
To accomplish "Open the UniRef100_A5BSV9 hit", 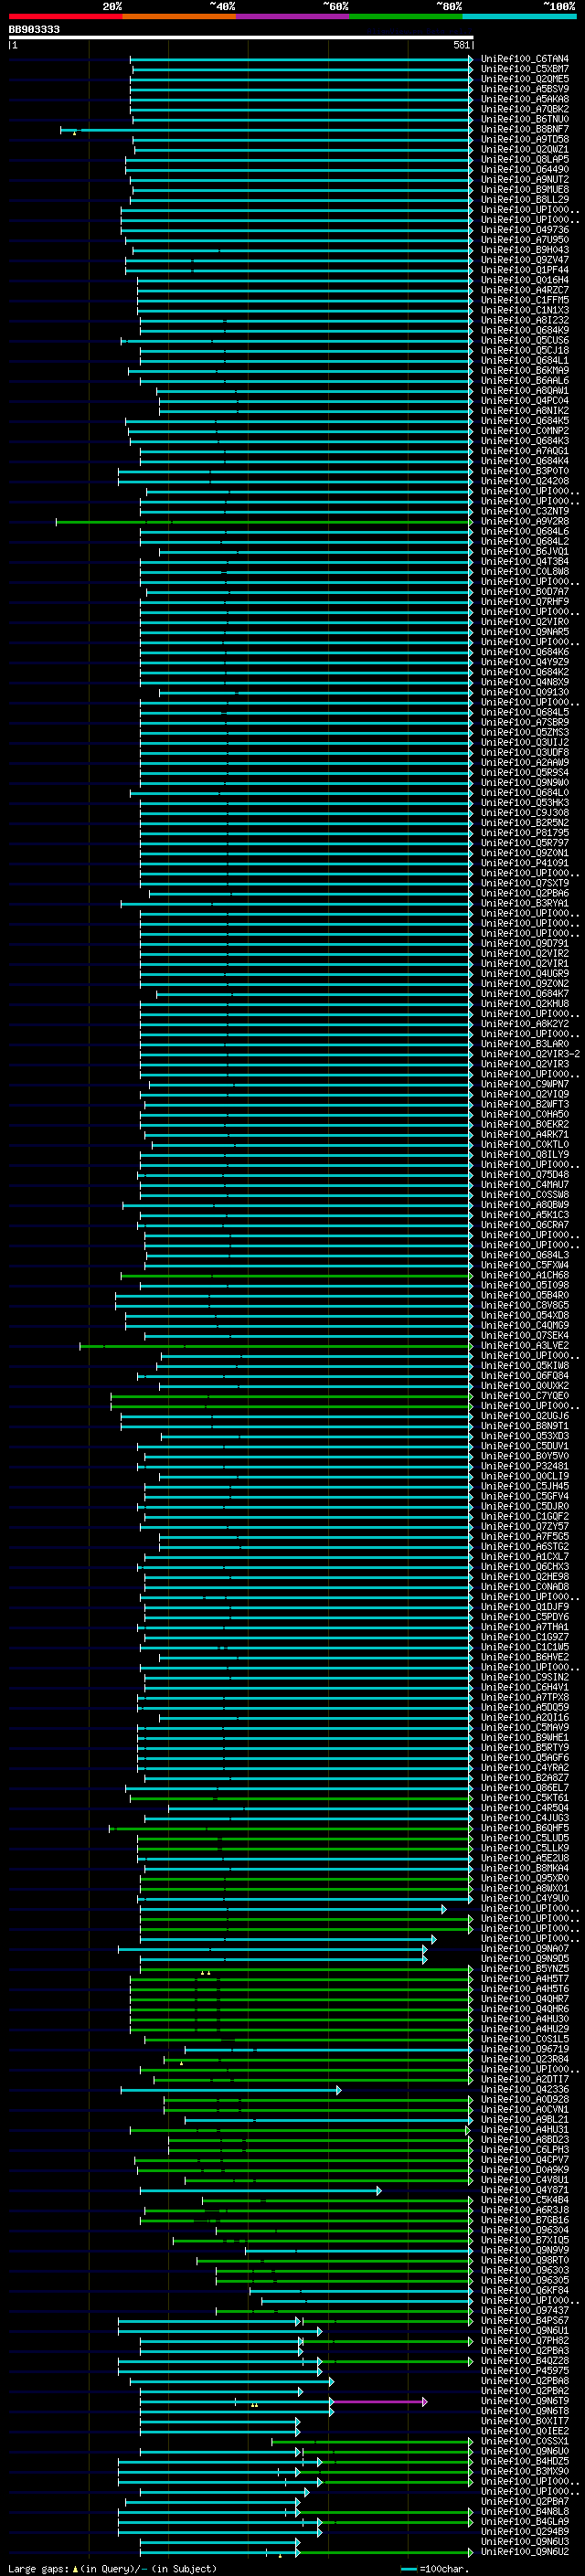I will click(525, 89).
